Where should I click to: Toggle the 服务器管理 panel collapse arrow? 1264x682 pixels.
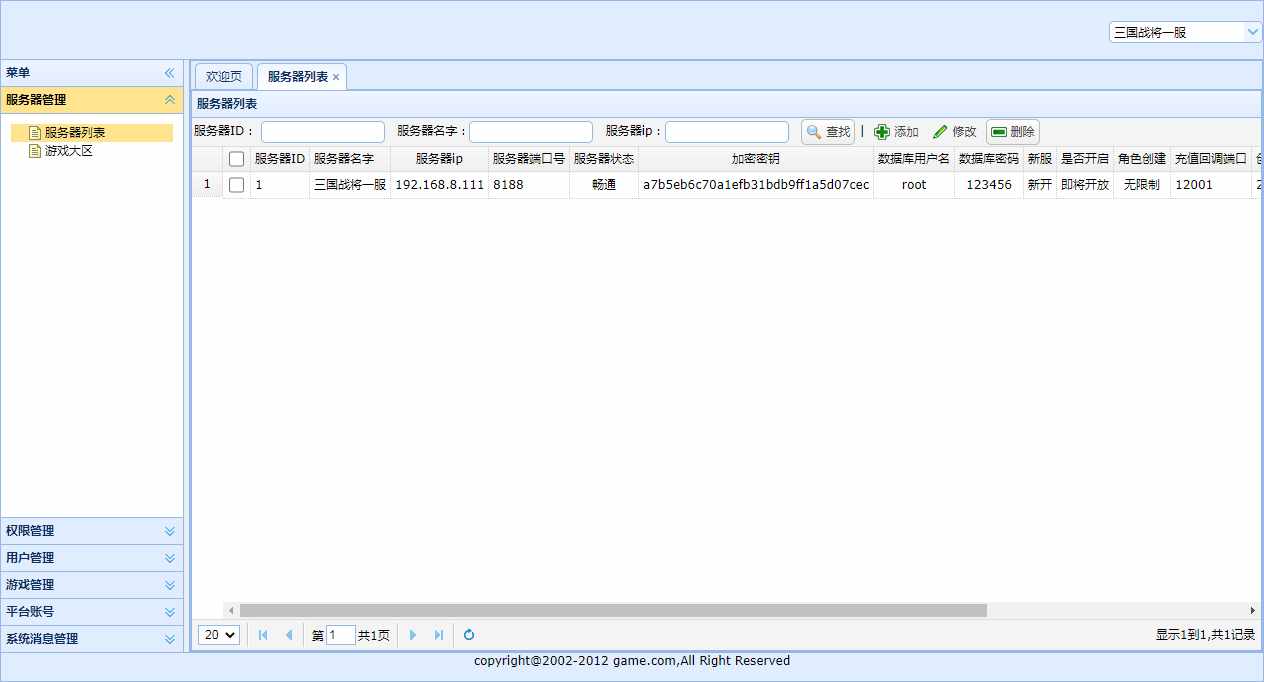[x=169, y=99]
